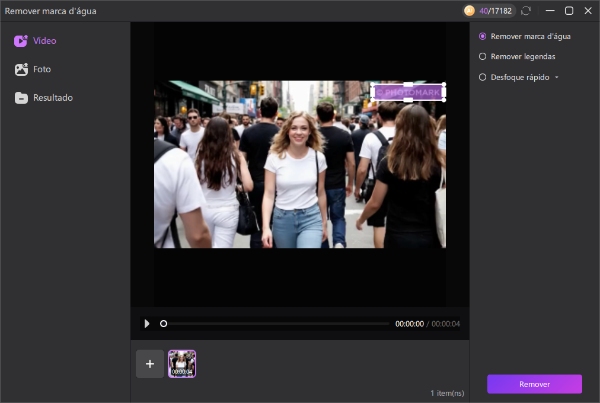The image size is (600, 403).
Task: Select the Remover legendas radio option
Action: 483,56
